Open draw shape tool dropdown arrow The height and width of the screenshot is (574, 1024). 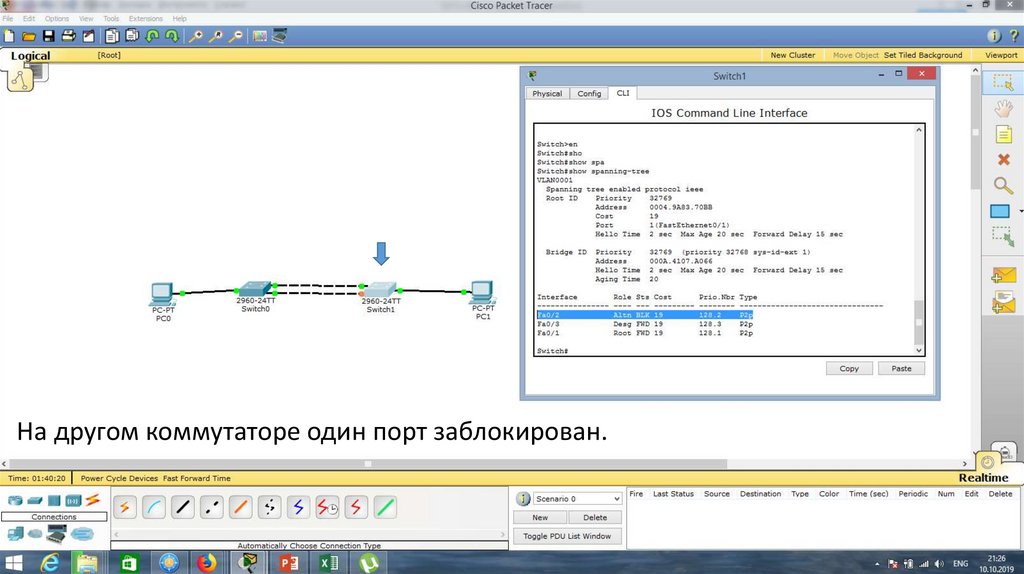point(1020,212)
